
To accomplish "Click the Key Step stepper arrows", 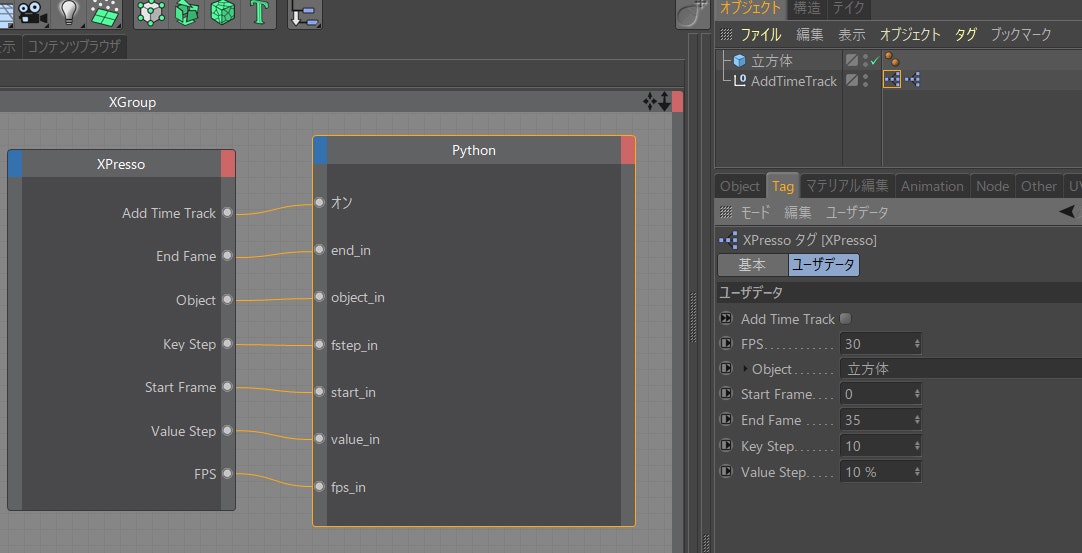I will pyautogui.click(x=916, y=446).
